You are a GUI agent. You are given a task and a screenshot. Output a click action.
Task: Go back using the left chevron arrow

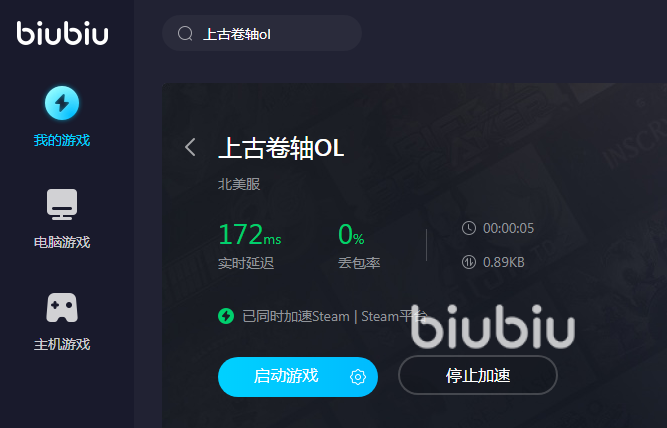click(190, 147)
